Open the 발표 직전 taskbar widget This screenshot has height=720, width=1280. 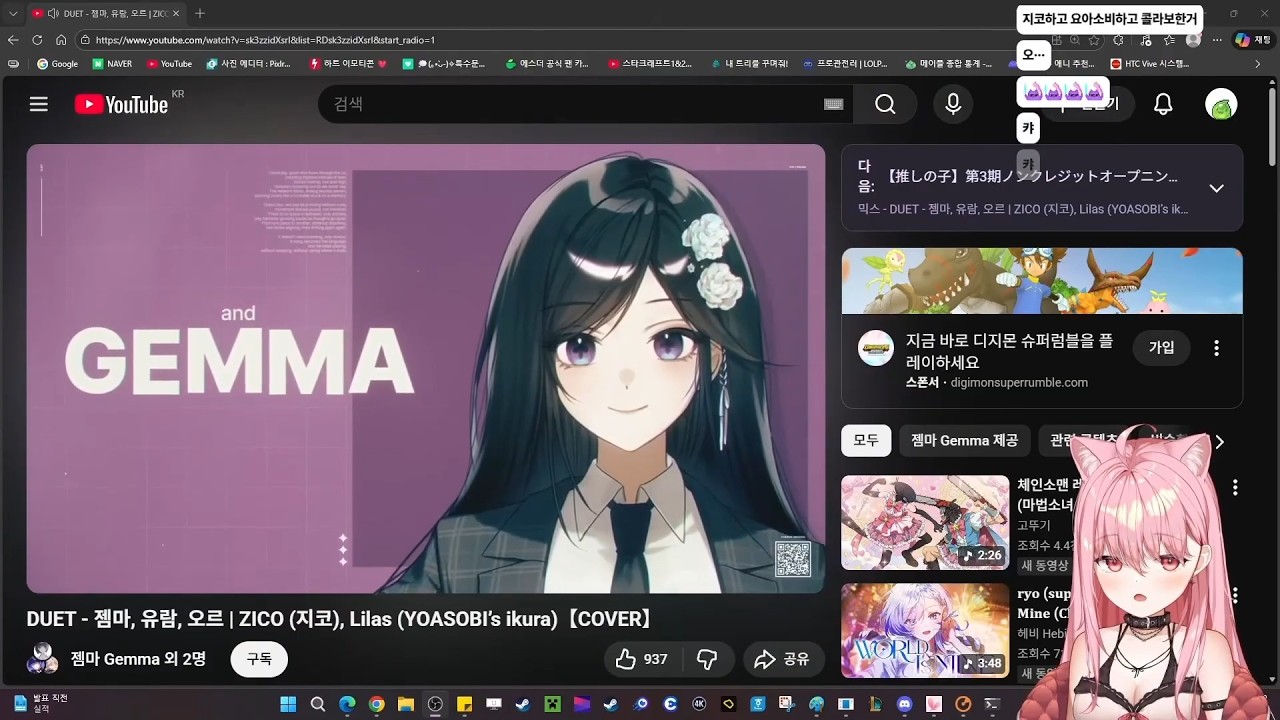click(41, 703)
